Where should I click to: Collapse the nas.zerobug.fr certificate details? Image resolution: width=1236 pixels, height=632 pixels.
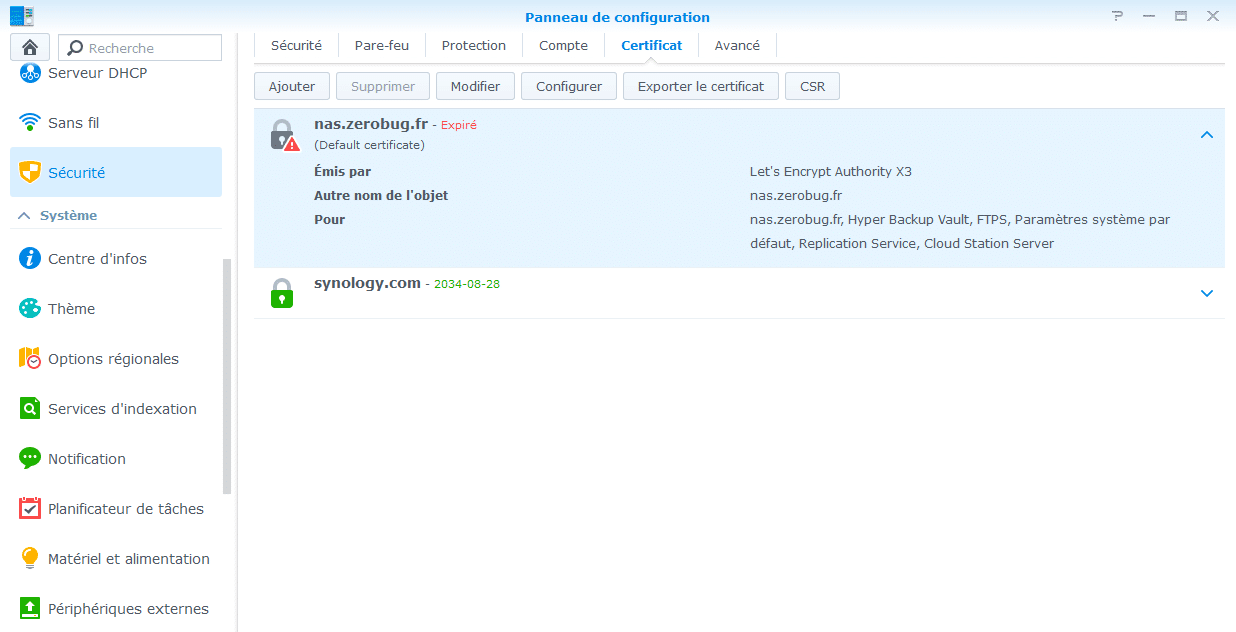click(1206, 135)
